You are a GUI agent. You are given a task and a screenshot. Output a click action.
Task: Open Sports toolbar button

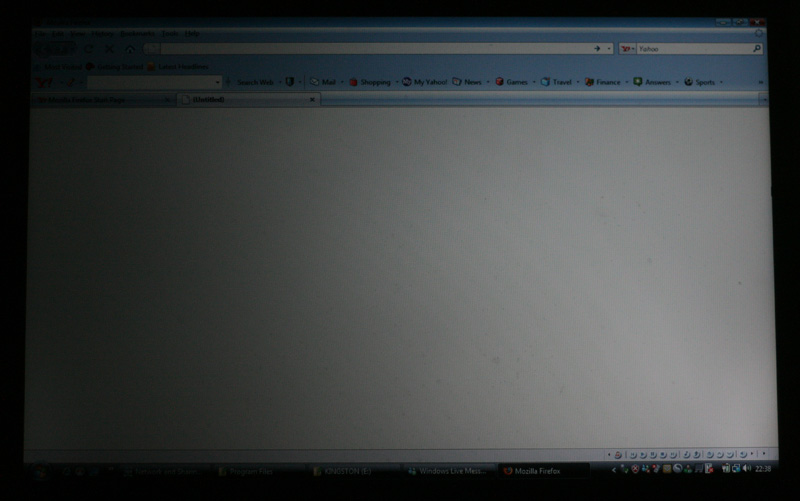tap(699, 82)
